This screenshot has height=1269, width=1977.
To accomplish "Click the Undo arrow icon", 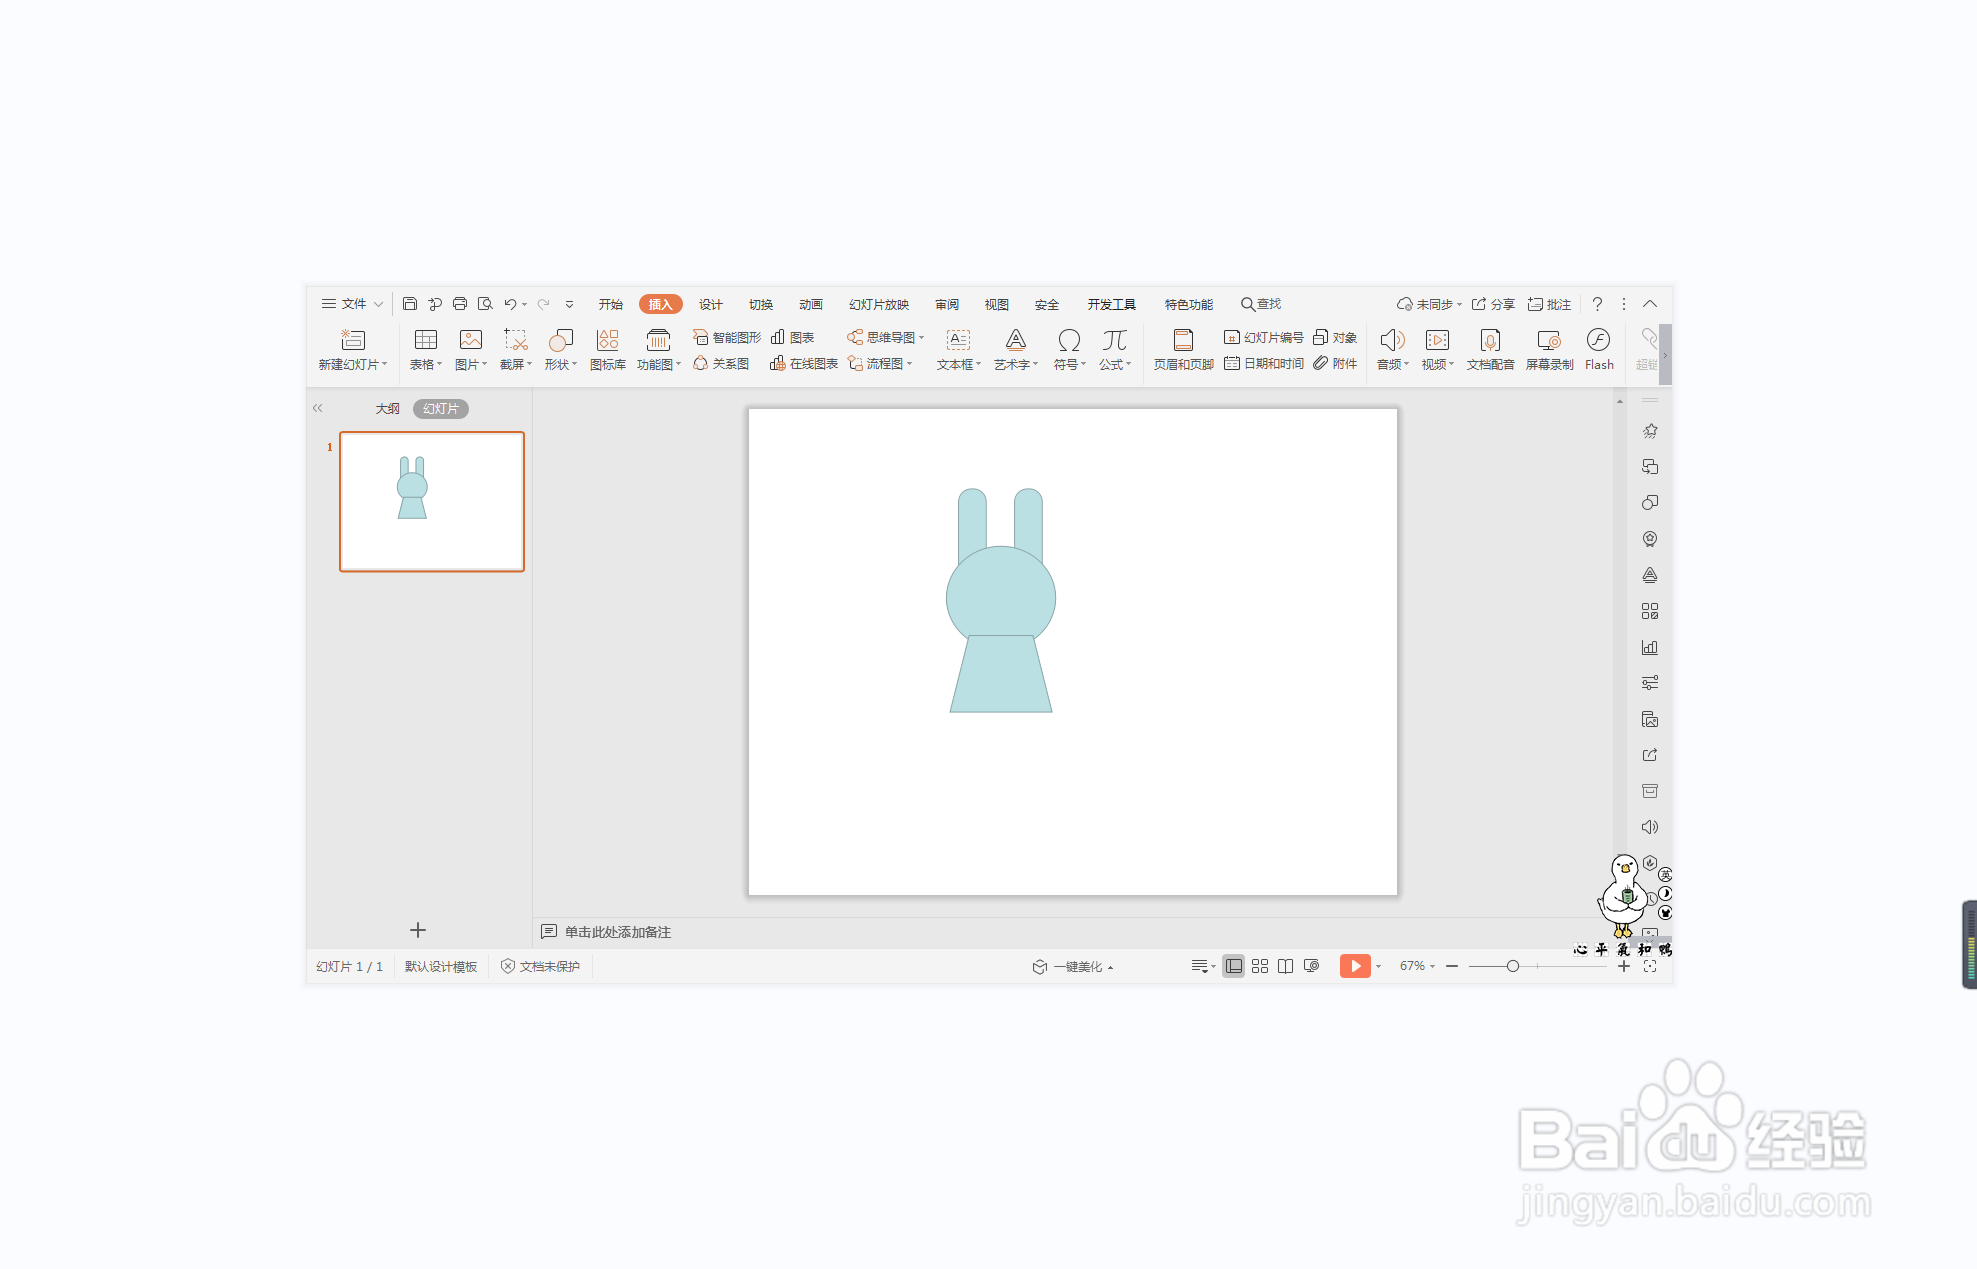I will click(x=510, y=304).
